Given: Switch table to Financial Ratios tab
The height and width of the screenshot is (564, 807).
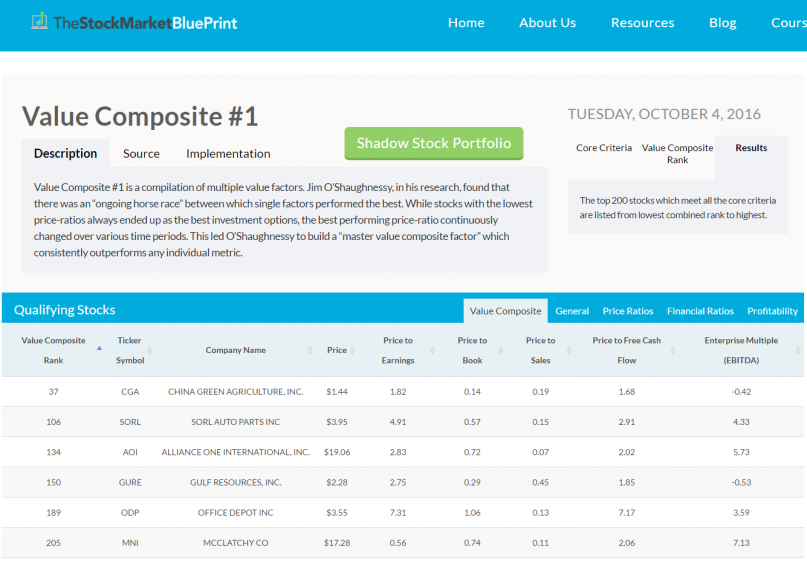Looking at the screenshot, I should [700, 311].
